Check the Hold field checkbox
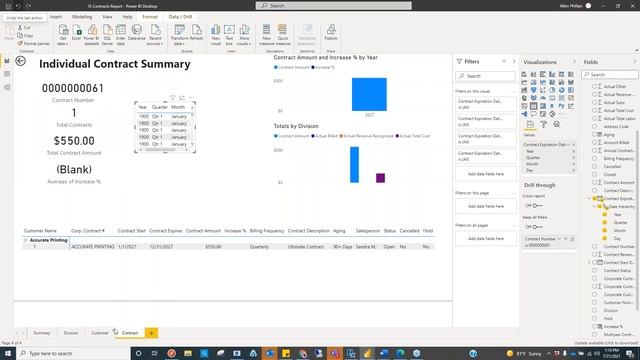Image resolution: width=640 pixels, height=360 pixels. (x=595, y=318)
